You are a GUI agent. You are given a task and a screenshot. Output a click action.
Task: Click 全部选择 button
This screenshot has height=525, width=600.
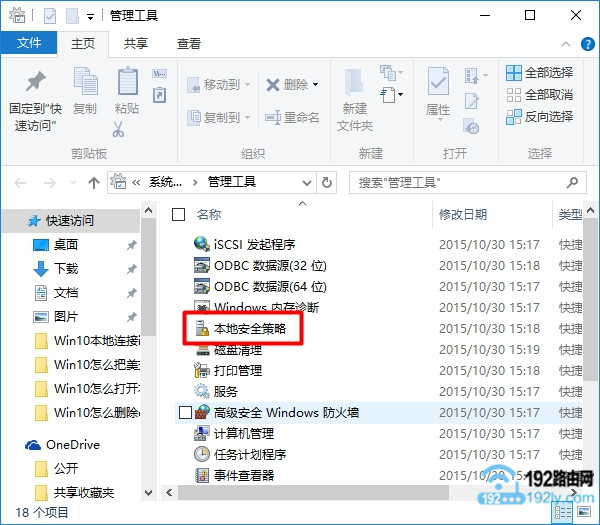coord(540,73)
